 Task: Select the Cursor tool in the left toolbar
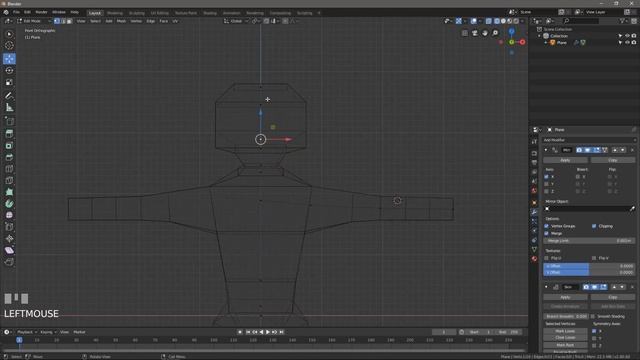[9, 46]
